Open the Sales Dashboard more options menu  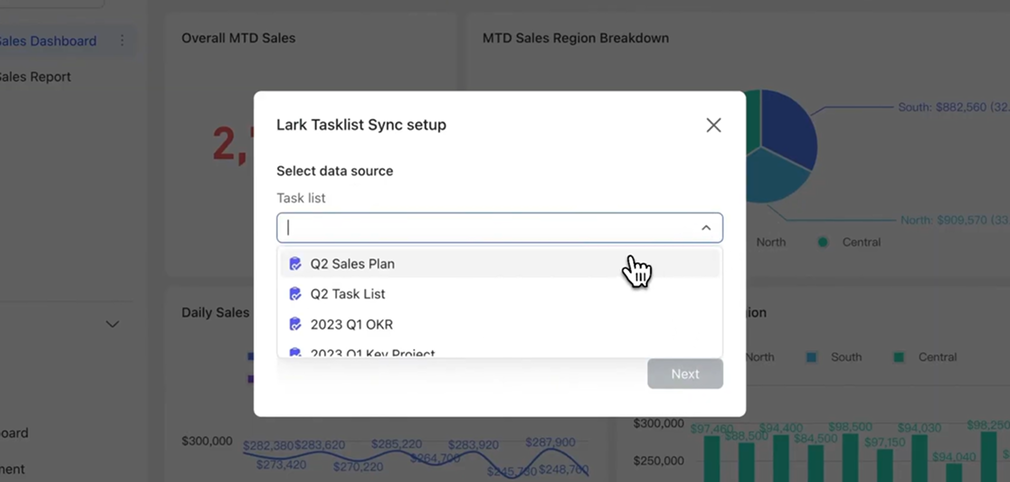(122, 41)
